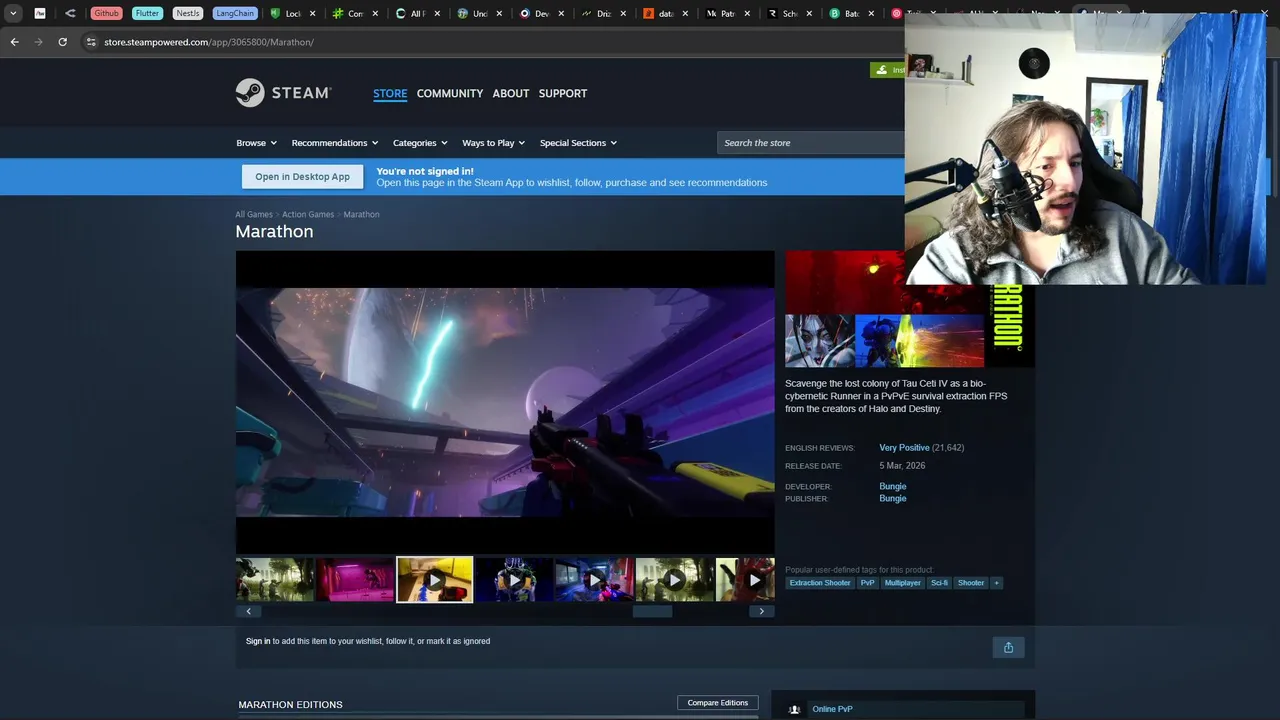Open the LangChain tab group
Image resolution: width=1280 pixels, height=720 pixels.
pyautogui.click(x=235, y=14)
